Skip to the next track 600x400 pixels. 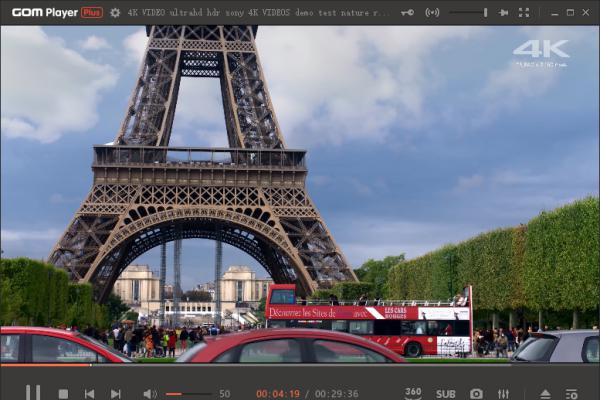(x=116, y=394)
